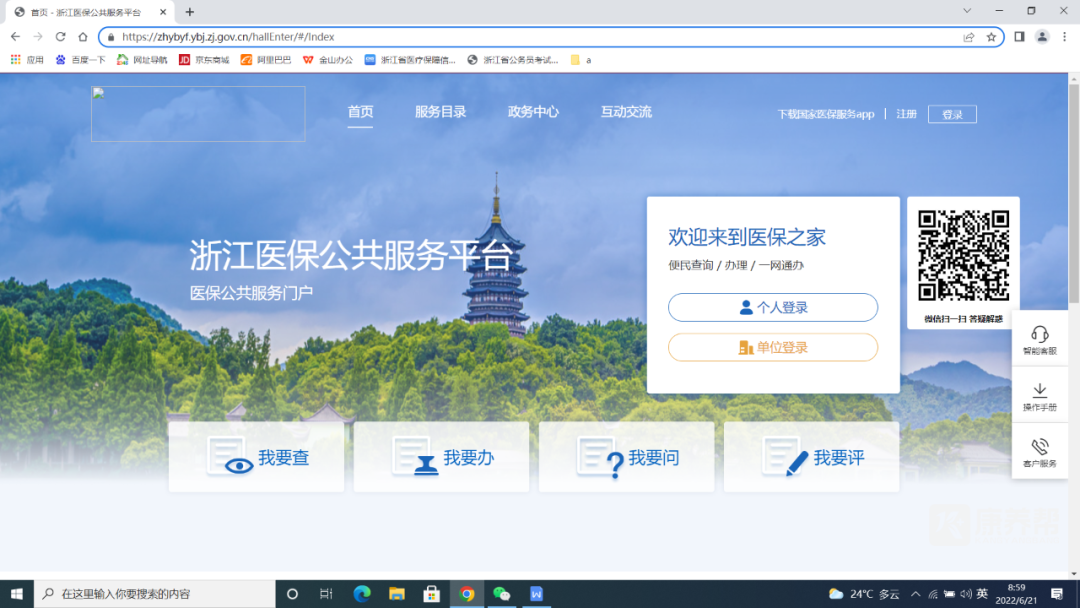
Task: Open File Explorer from taskbar
Action: pos(397,594)
